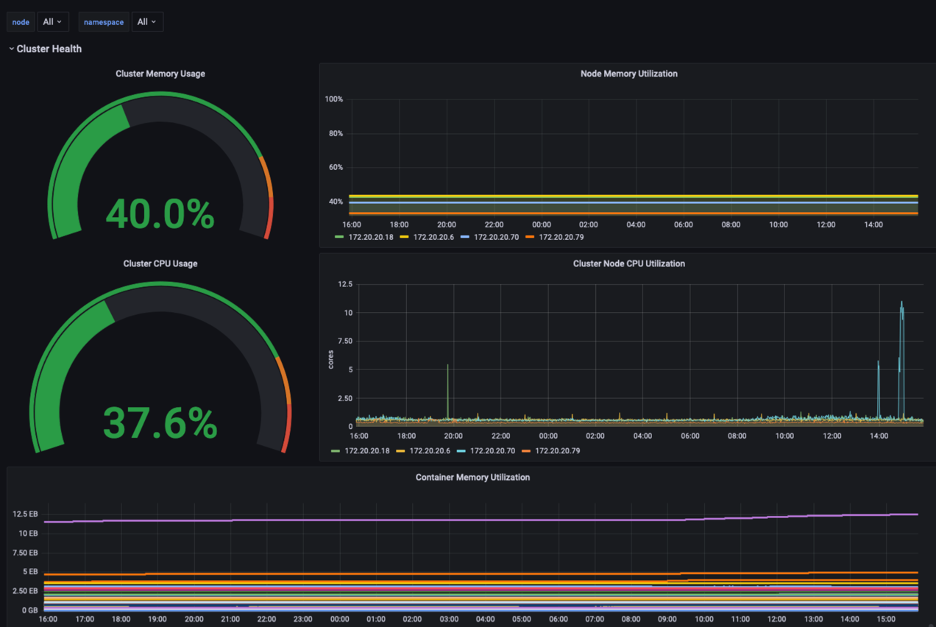The height and width of the screenshot is (628, 936).
Task: Toggle 172.20.20.18 series in Node Memory legend
Action: (x=371, y=237)
